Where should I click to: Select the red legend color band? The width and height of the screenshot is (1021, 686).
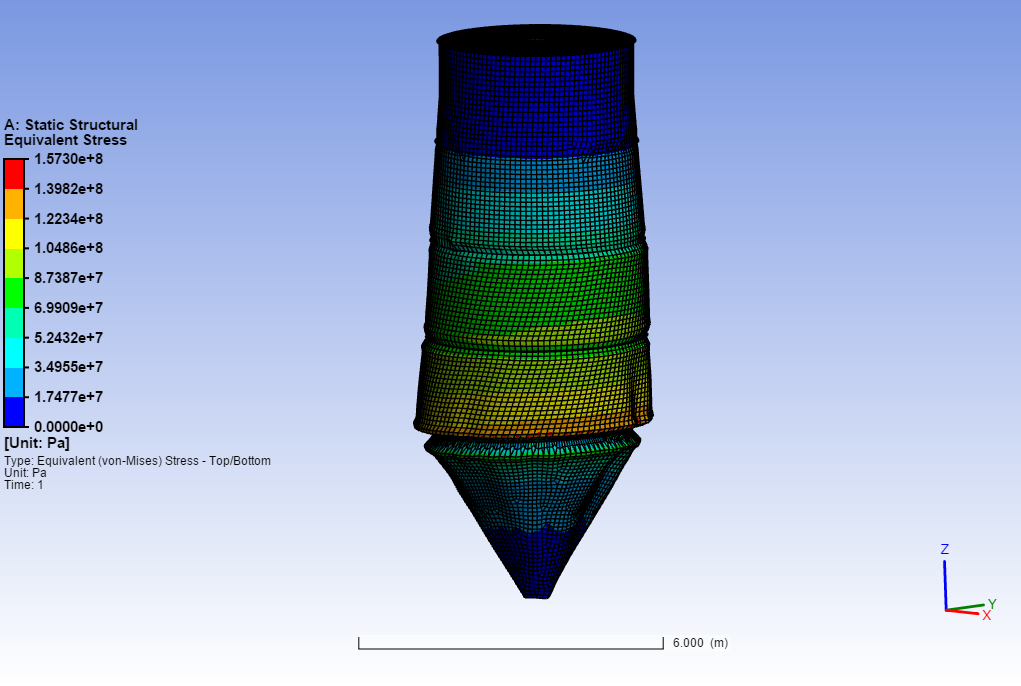pos(14,174)
